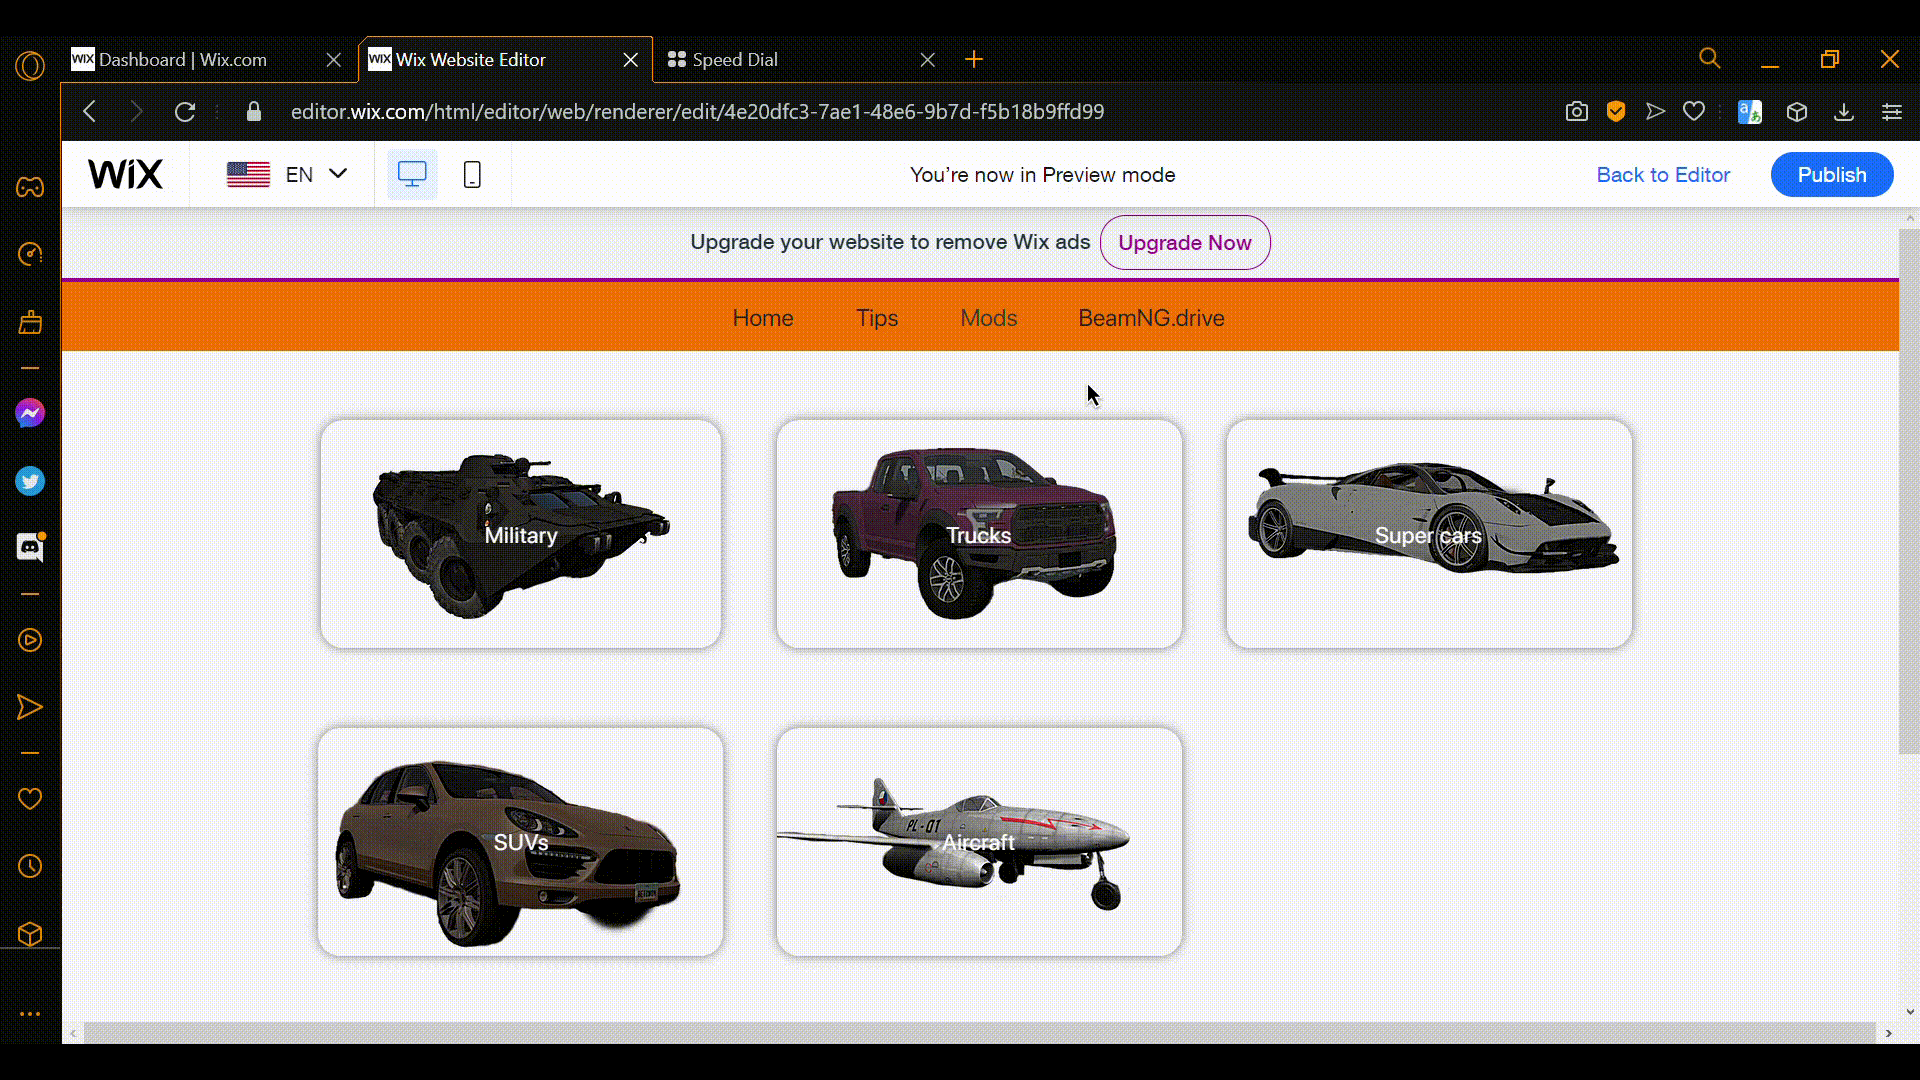Open the Home menu item
This screenshot has width=1920, height=1080.
(763, 318)
